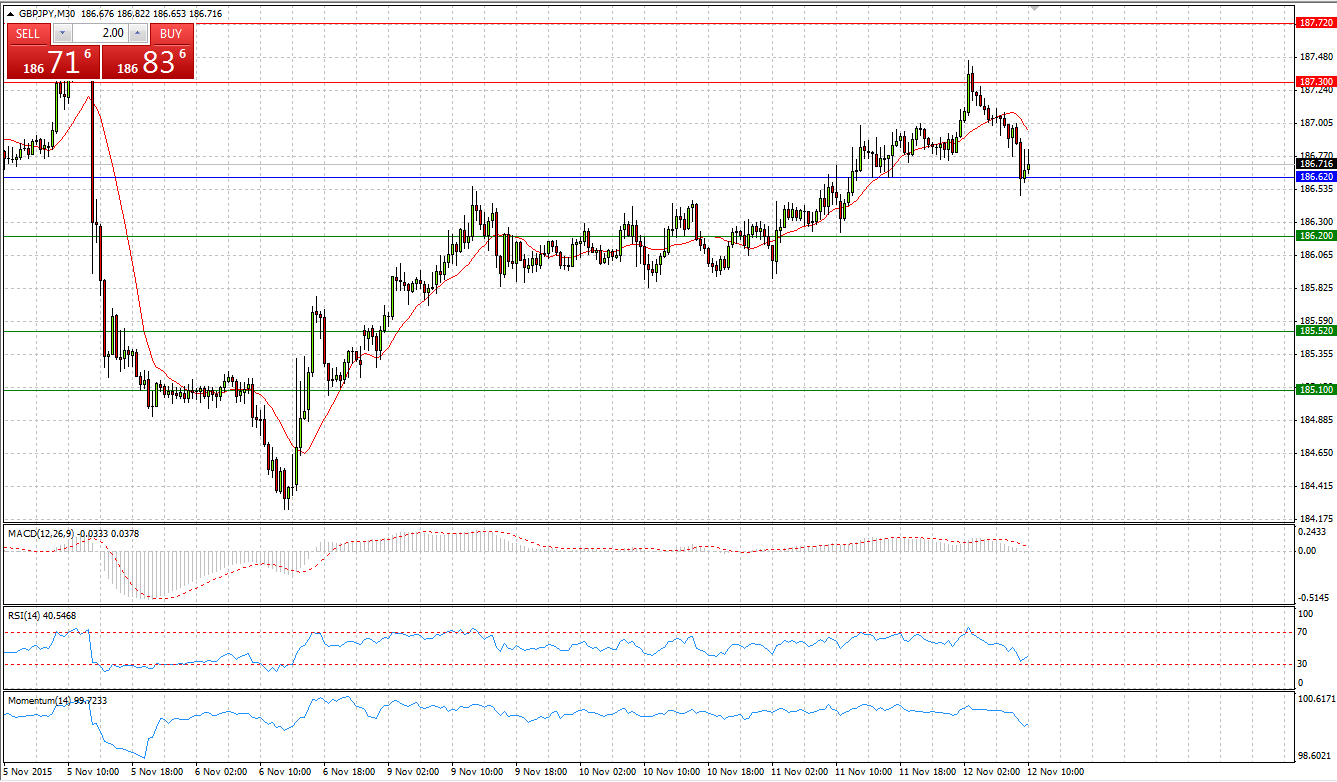This screenshot has height=782, width=1337.
Task: Click the 187.480 price axis value
Action: click(1315, 56)
